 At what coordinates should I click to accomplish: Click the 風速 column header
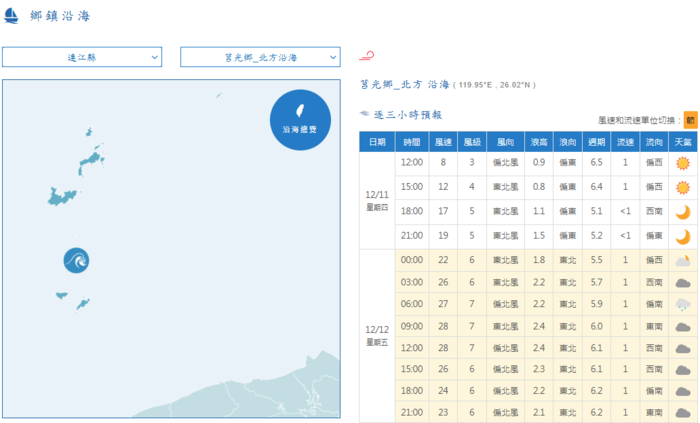[444, 143]
